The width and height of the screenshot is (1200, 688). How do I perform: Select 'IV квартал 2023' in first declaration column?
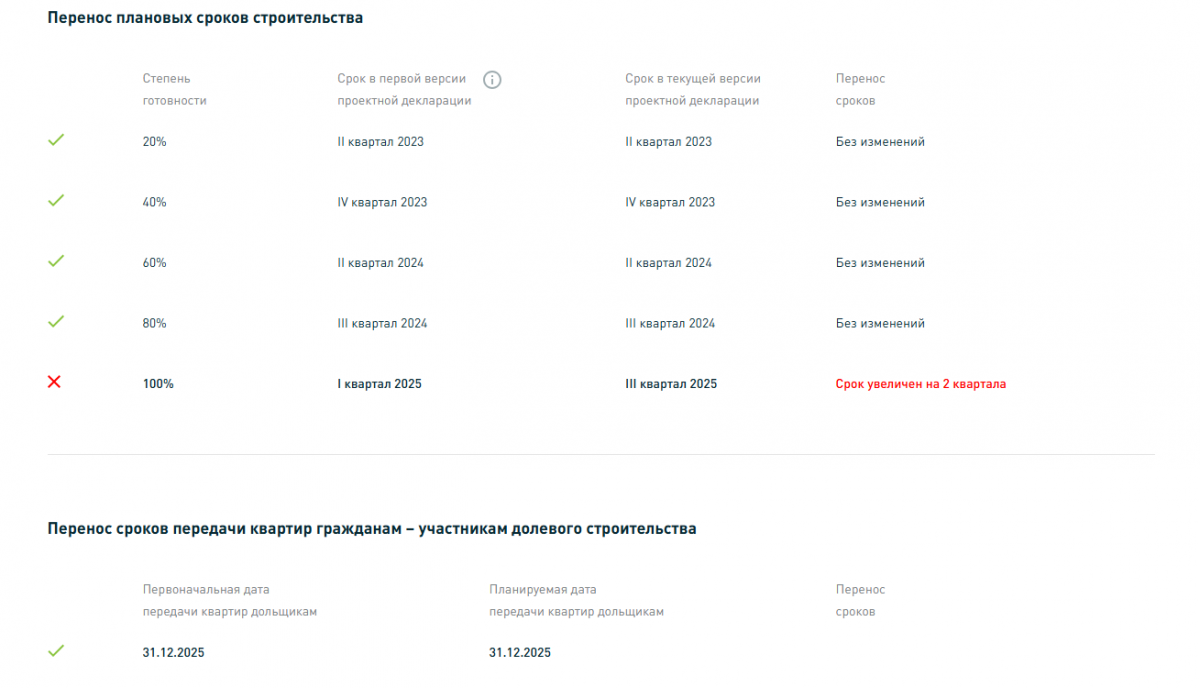pos(382,202)
